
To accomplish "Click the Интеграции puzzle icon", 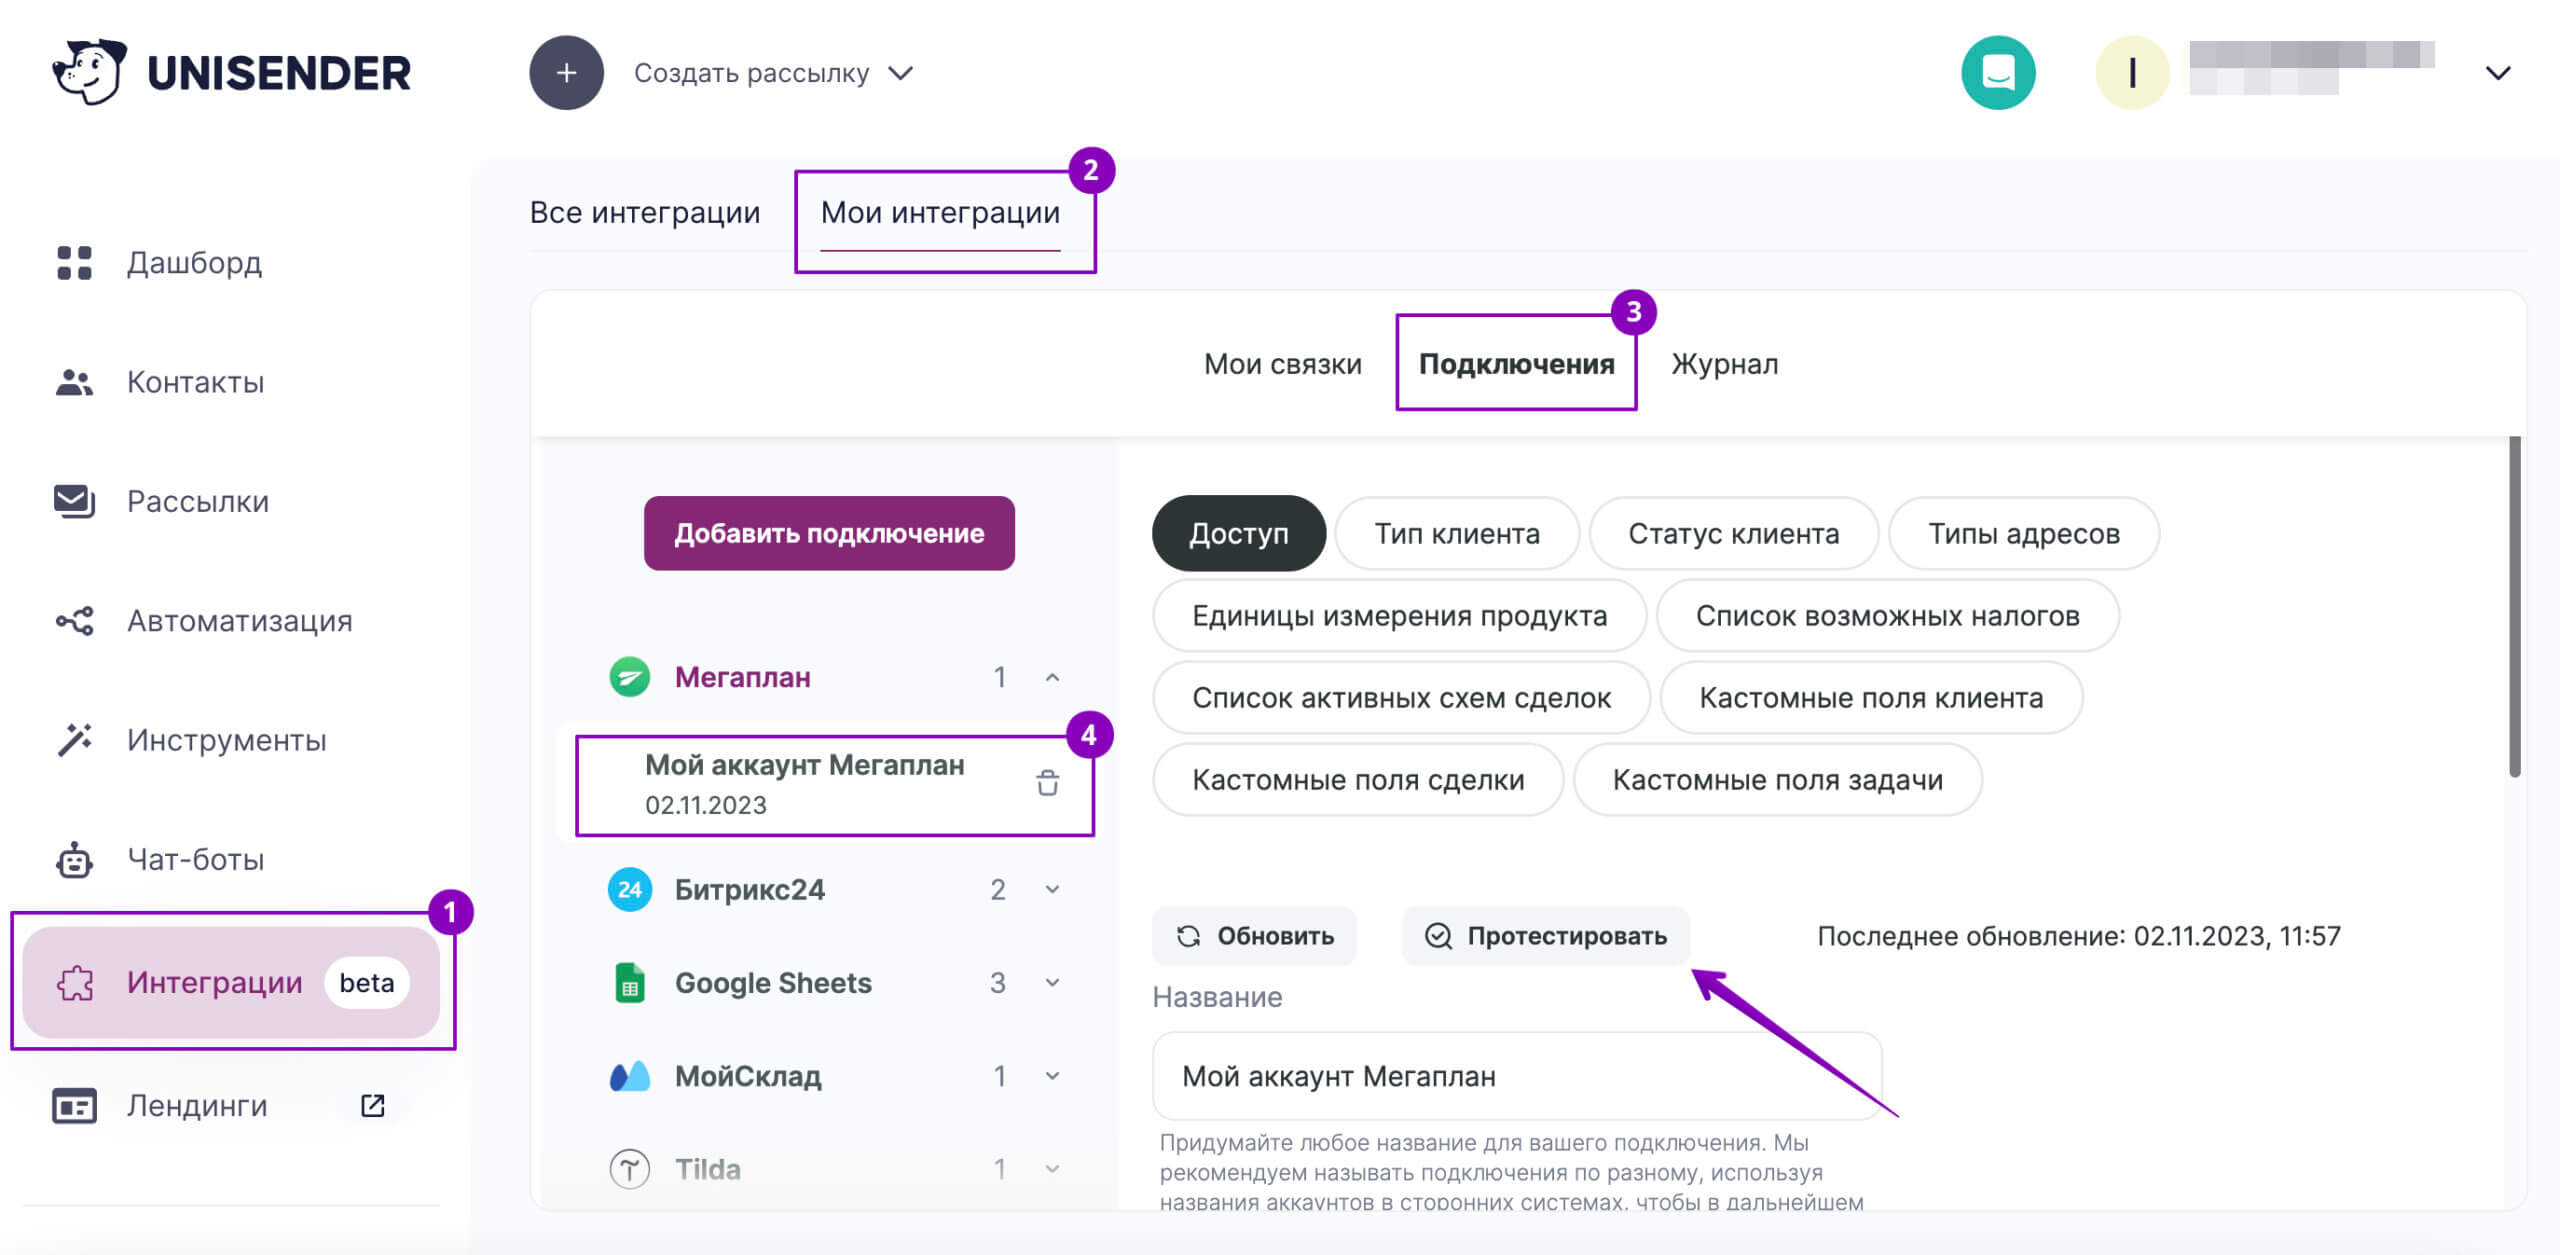I will pos(75,983).
